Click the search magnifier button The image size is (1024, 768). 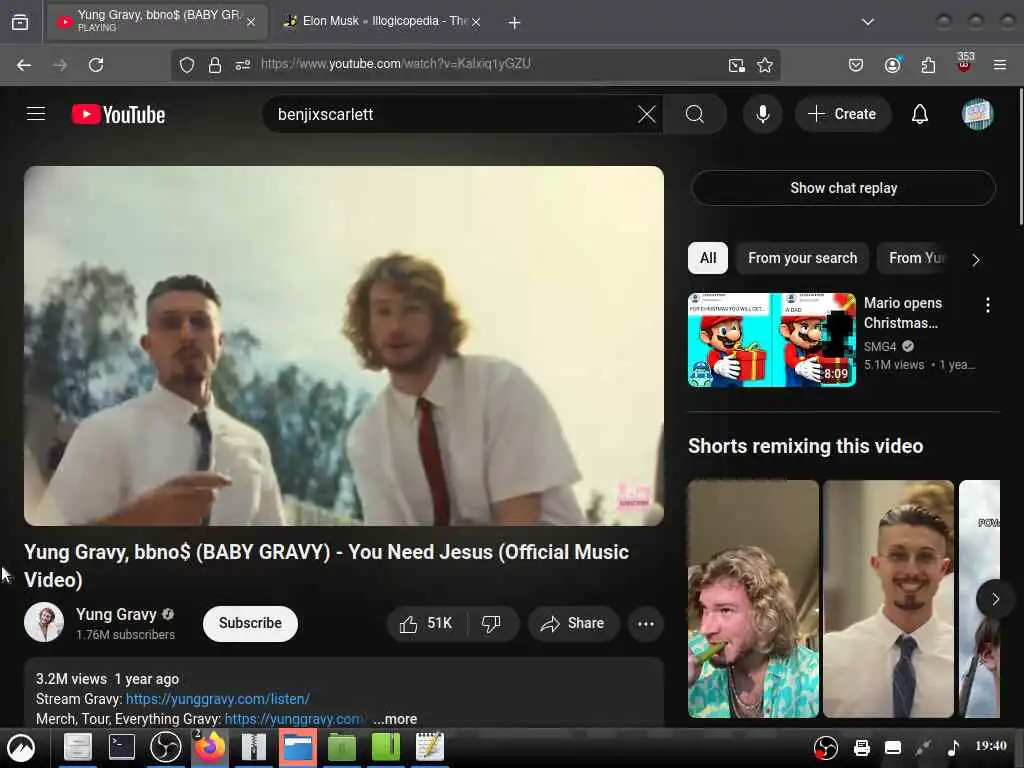click(695, 114)
